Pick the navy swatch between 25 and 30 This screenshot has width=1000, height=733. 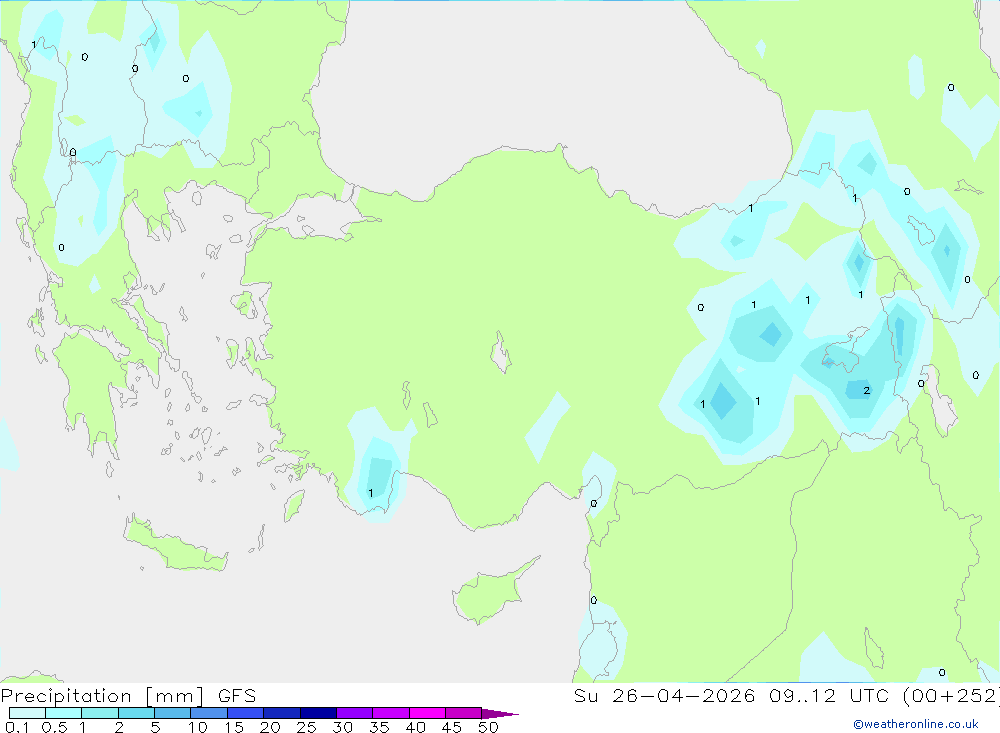318,713
